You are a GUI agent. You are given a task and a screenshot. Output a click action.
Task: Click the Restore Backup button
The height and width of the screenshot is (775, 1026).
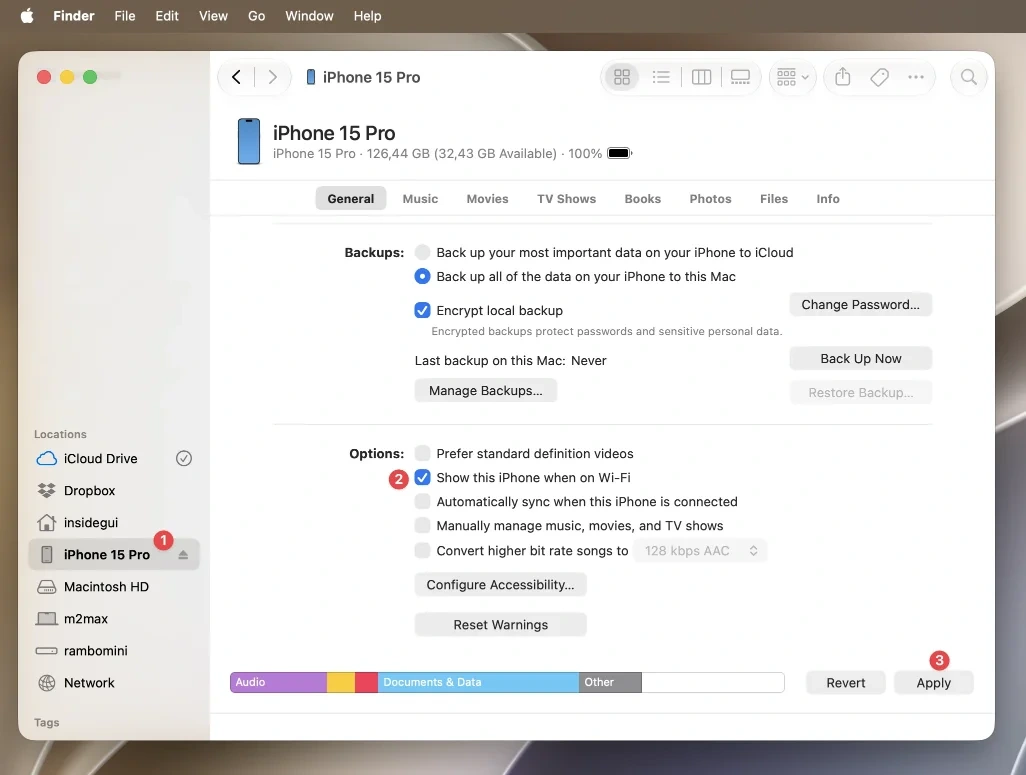[x=860, y=392]
